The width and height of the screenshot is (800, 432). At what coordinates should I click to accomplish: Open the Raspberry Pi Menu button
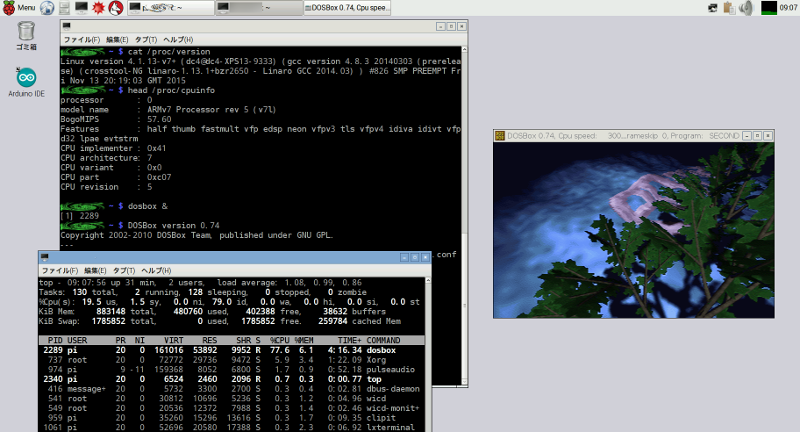tap(19, 8)
